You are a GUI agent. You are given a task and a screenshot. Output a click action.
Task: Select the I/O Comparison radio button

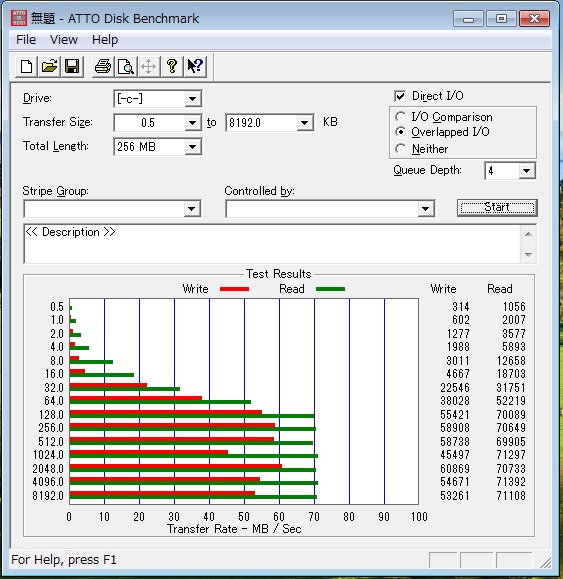(x=401, y=117)
